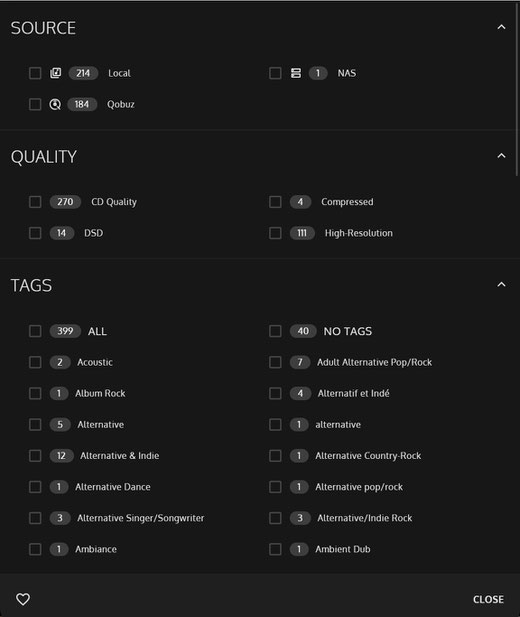
Task: Click the vertical scrollbar on the right
Action: [x=517, y=90]
